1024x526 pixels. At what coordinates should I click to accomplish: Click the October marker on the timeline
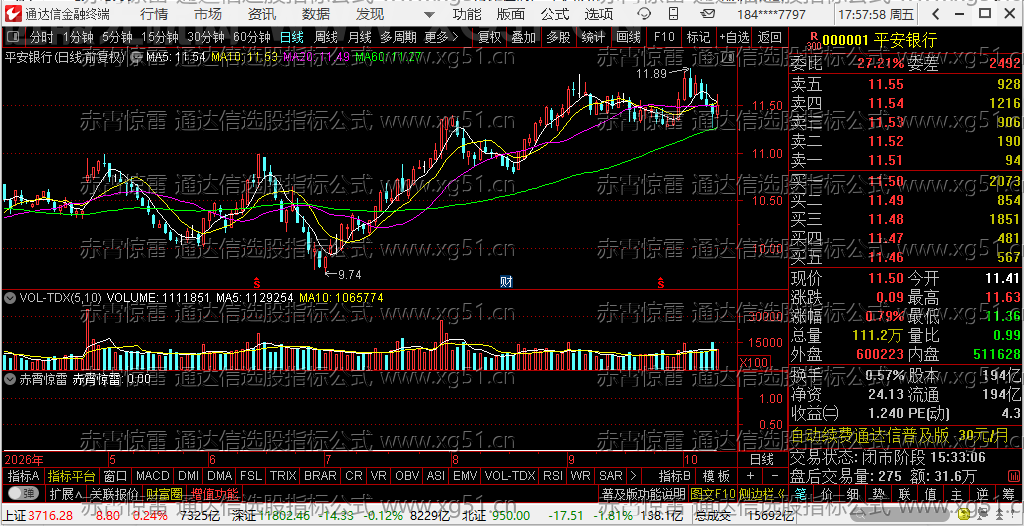(x=688, y=459)
